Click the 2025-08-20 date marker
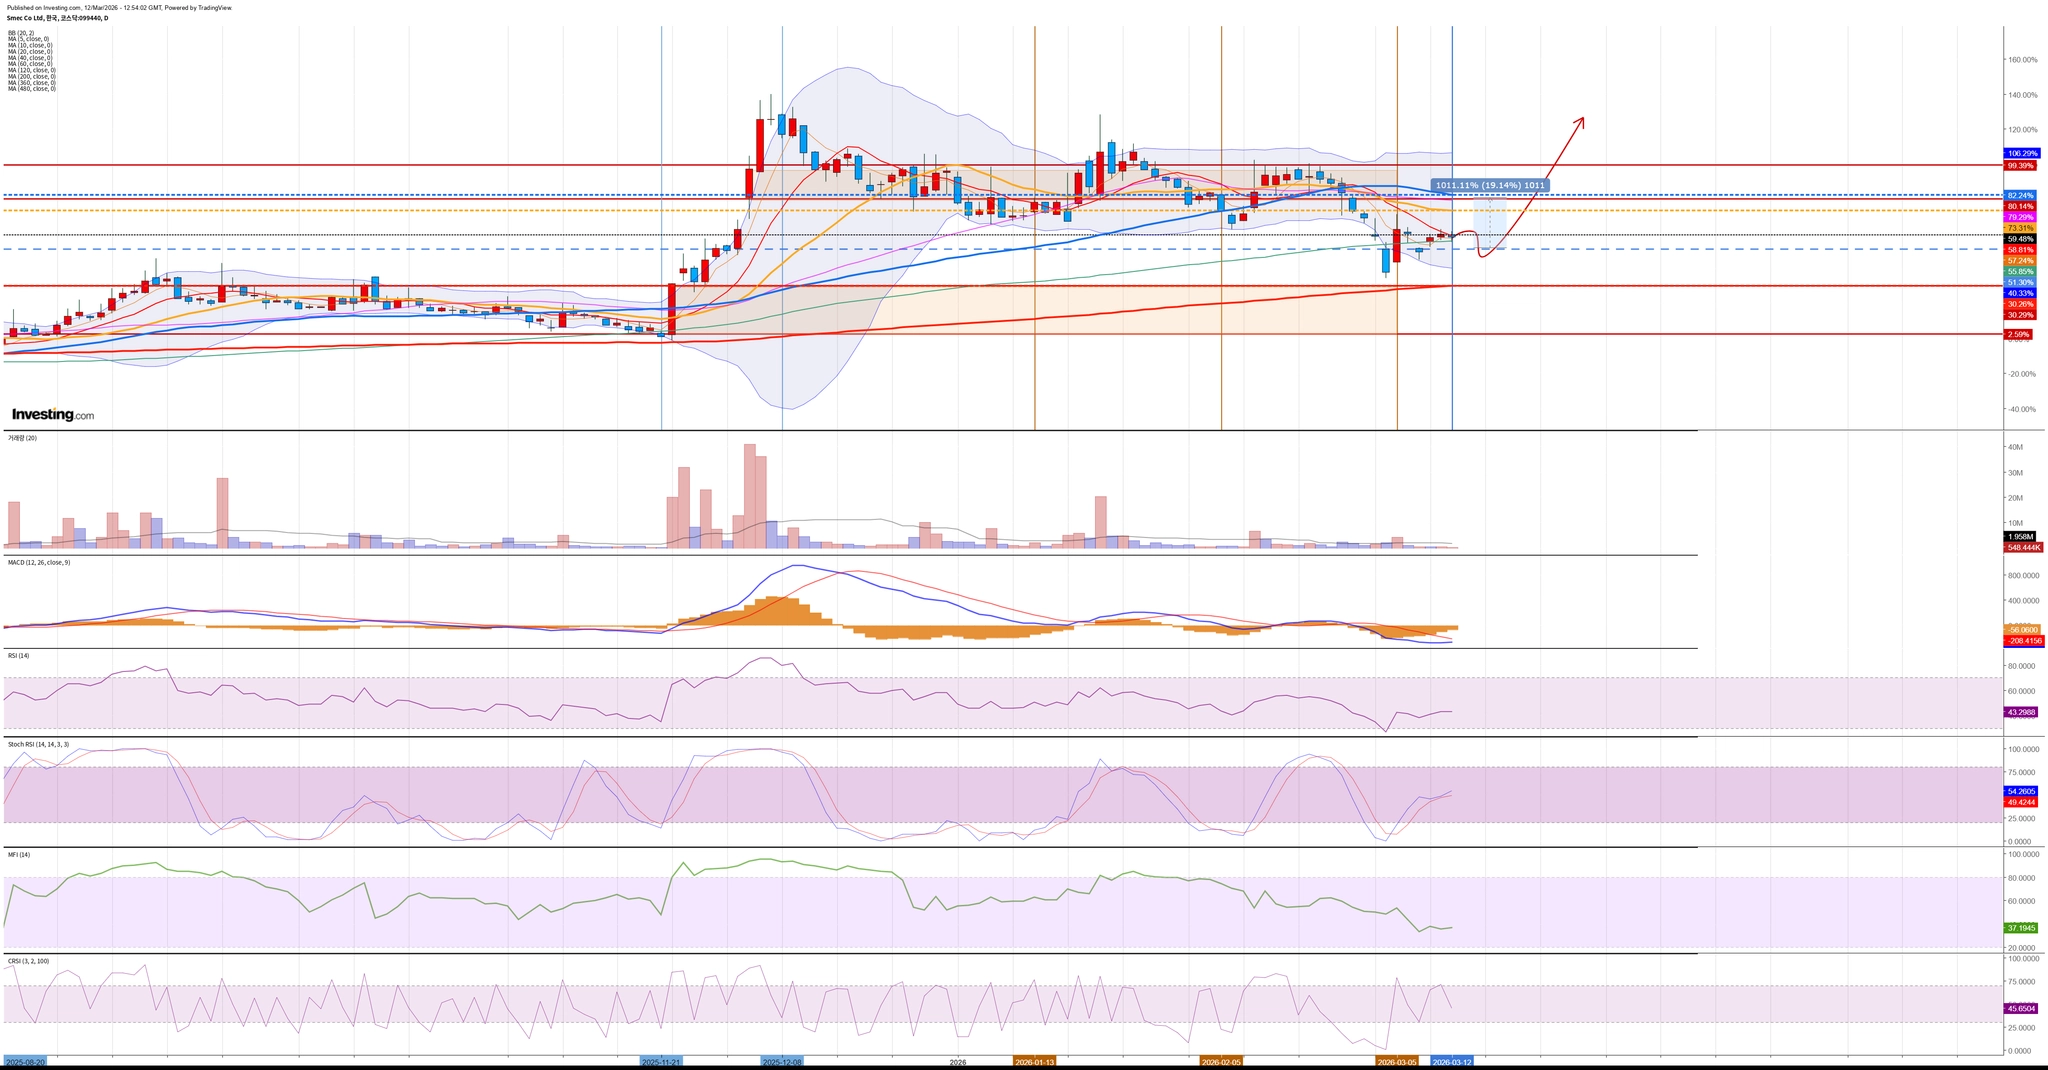Viewport: 2048px width, 1070px height. 24,1062
